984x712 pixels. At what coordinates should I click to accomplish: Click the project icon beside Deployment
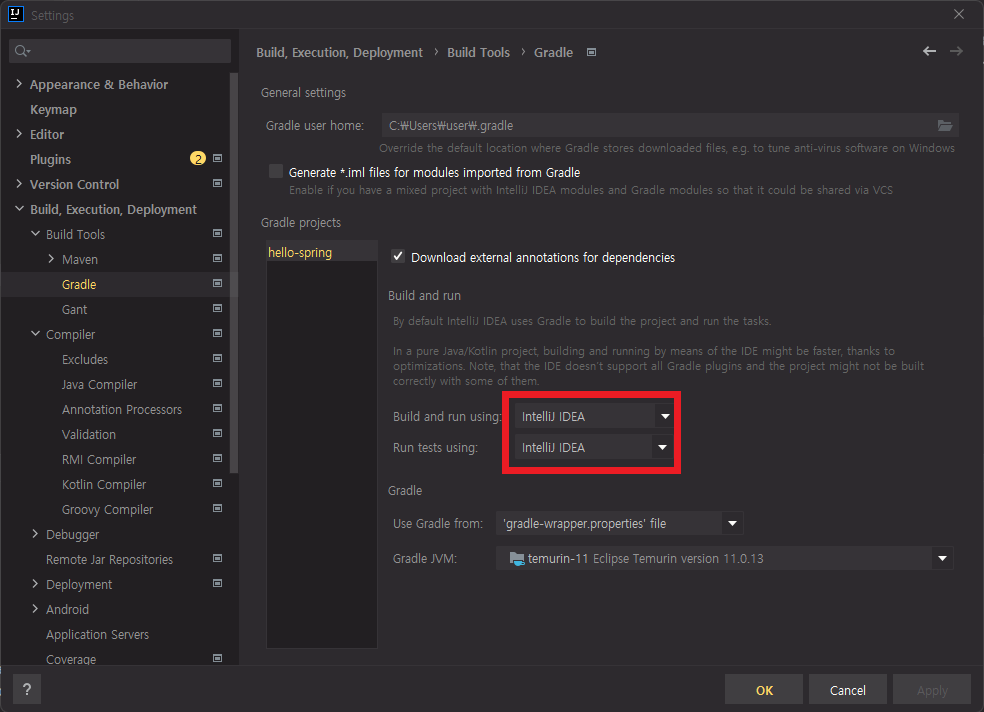click(x=218, y=583)
